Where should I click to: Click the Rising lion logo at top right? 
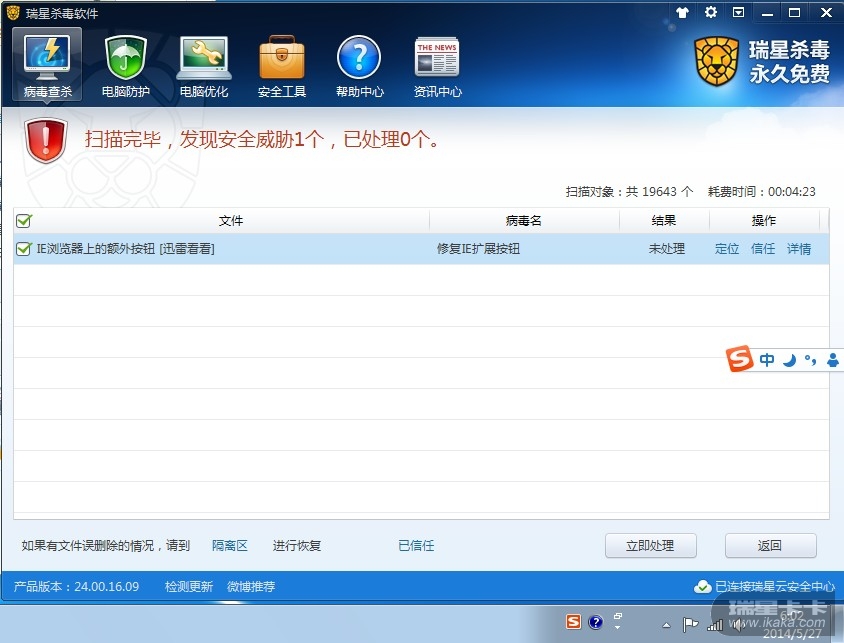[716, 61]
